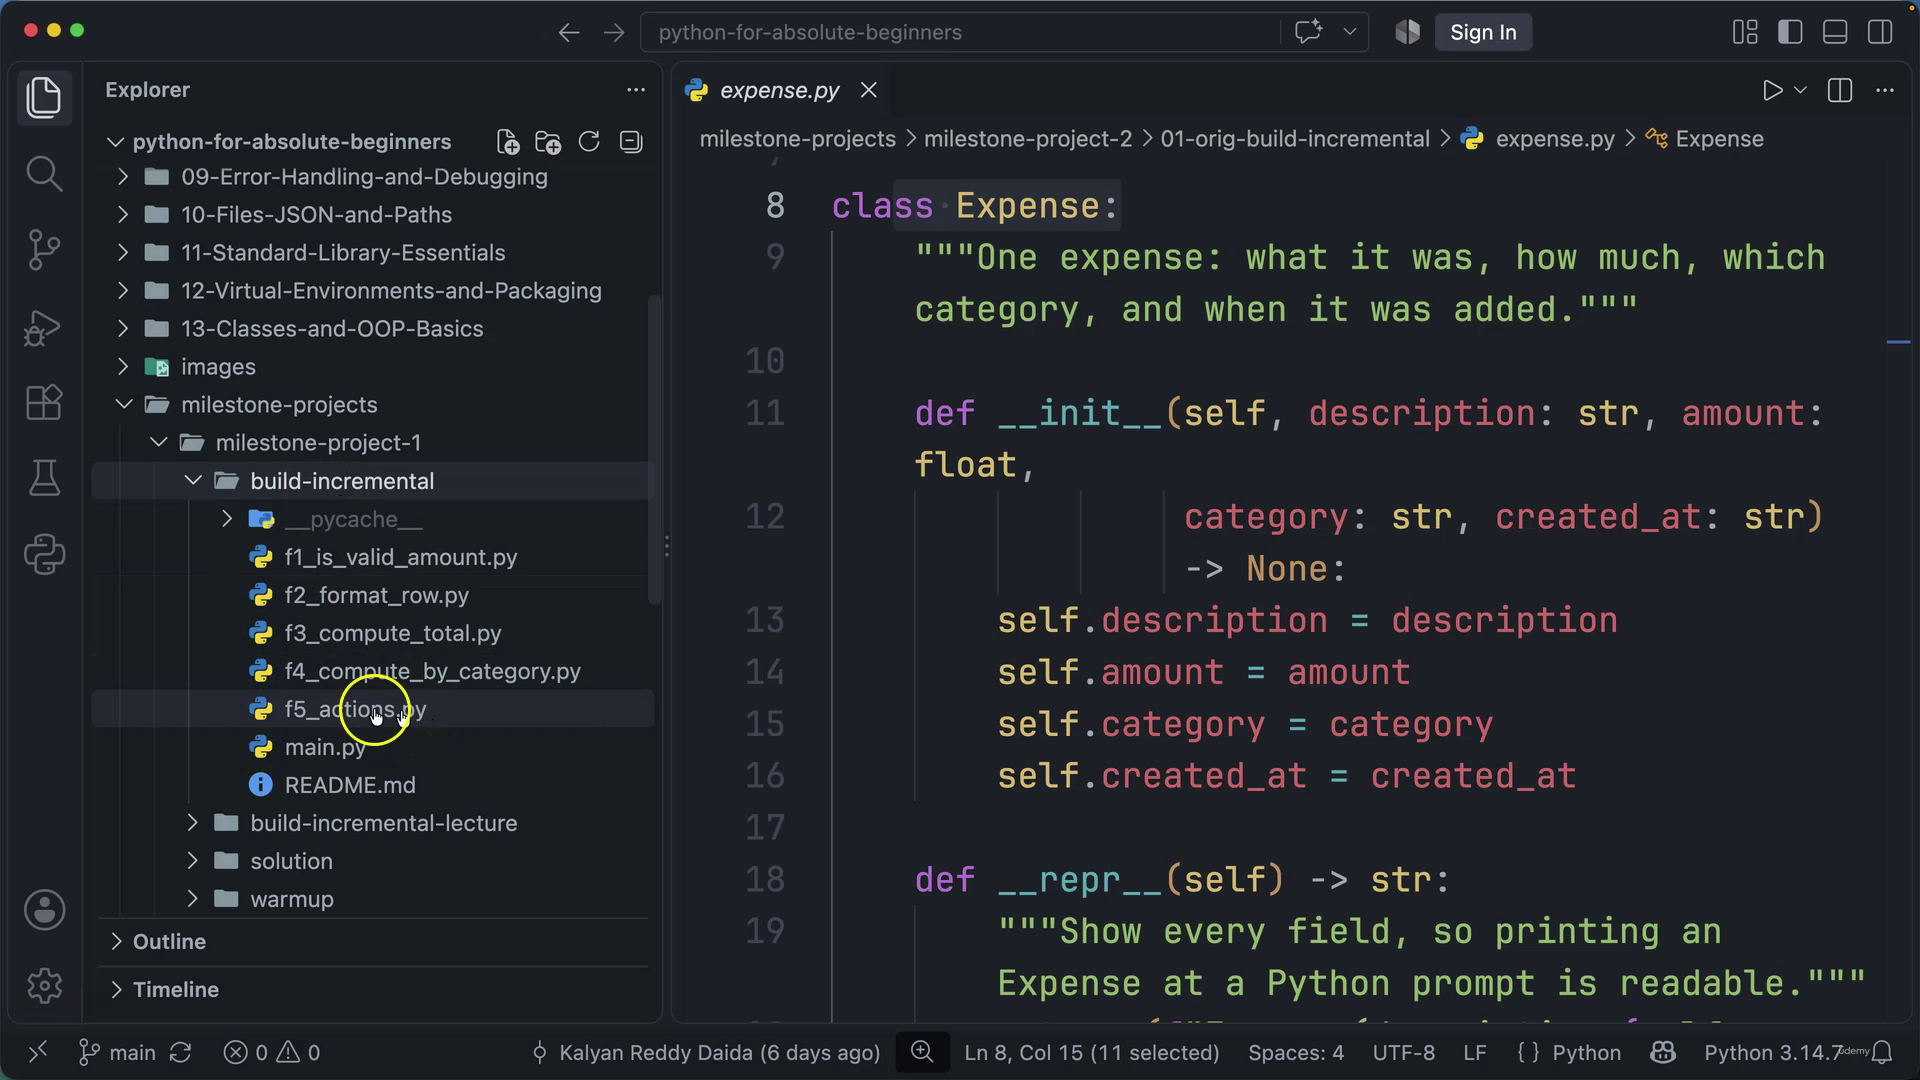Screen dimensions: 1920x1080
Task: Open the Testing flask icon
Action: 44,478
